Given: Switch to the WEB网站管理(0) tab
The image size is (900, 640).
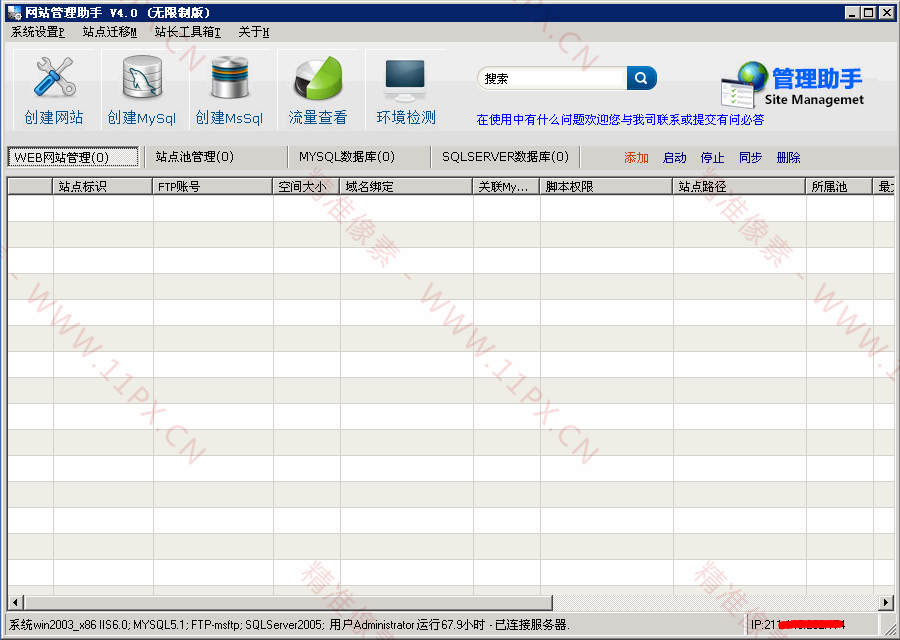Looking at the screenshot, I should click(x=73, y=157).
